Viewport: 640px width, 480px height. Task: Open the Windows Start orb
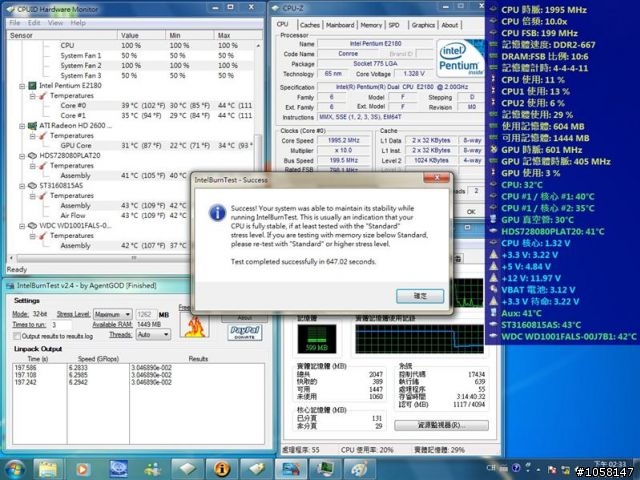[x=14, y=469]
